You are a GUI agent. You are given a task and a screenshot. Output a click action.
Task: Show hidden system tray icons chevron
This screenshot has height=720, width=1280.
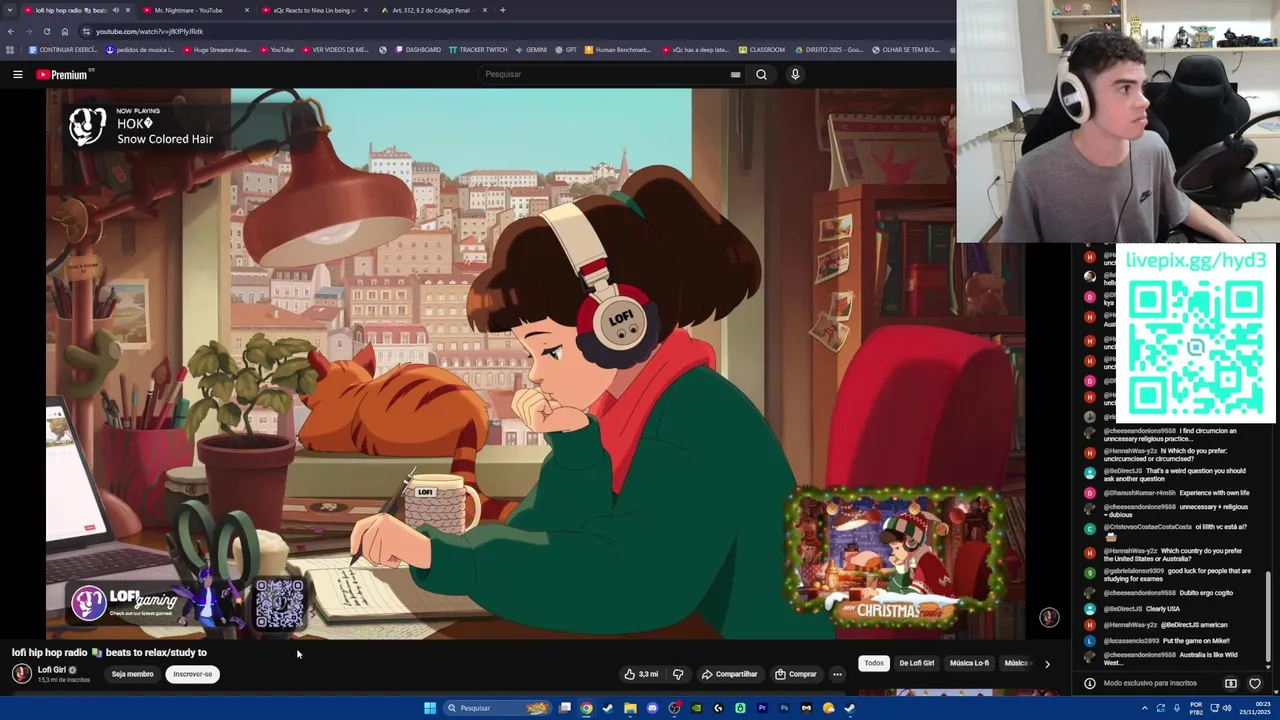[1145, 708]
